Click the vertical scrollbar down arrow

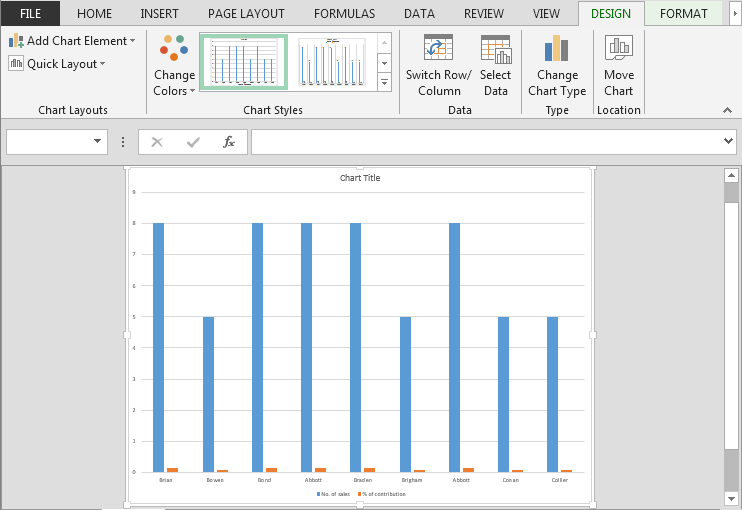tap(731, 498)
